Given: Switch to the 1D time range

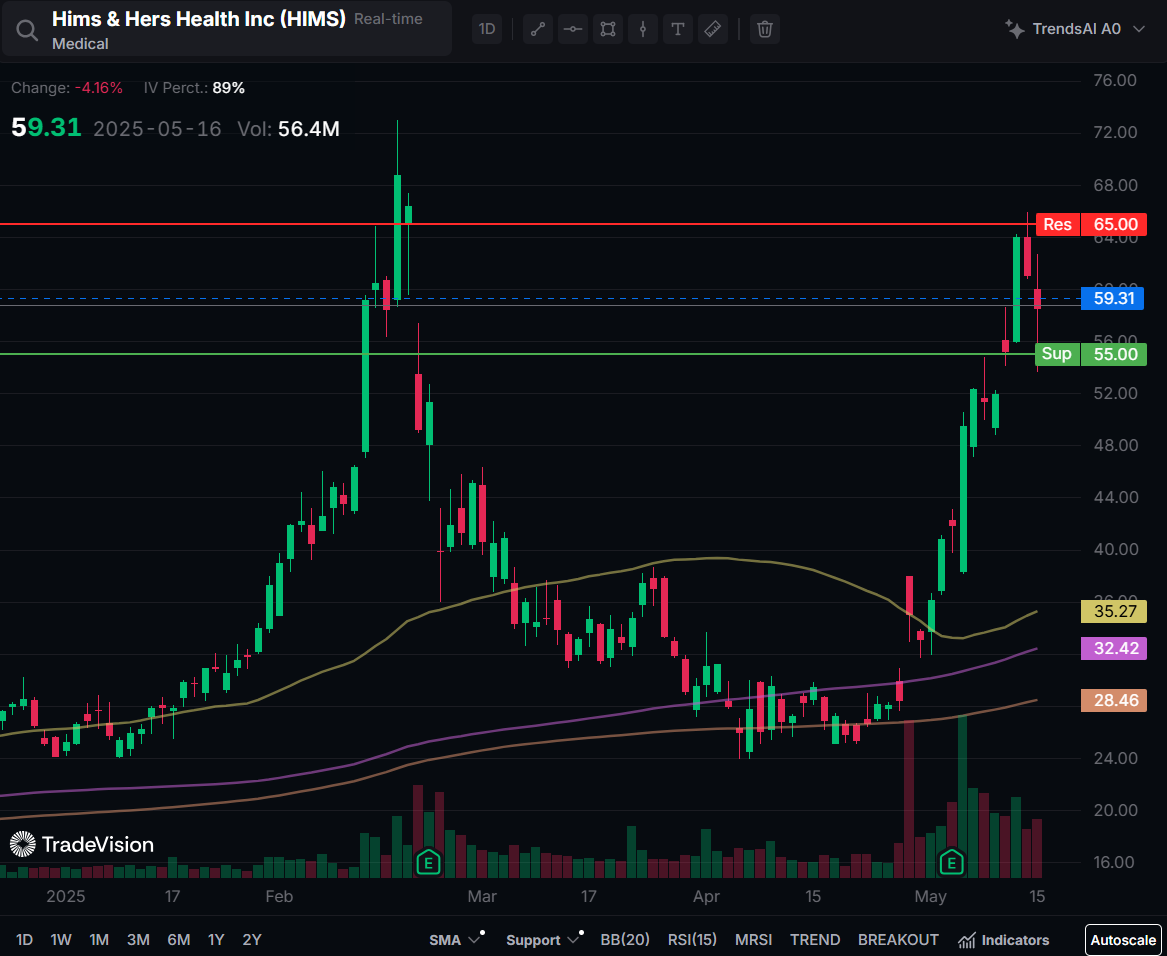Looking at the screenshot, I should coord(24,940).
